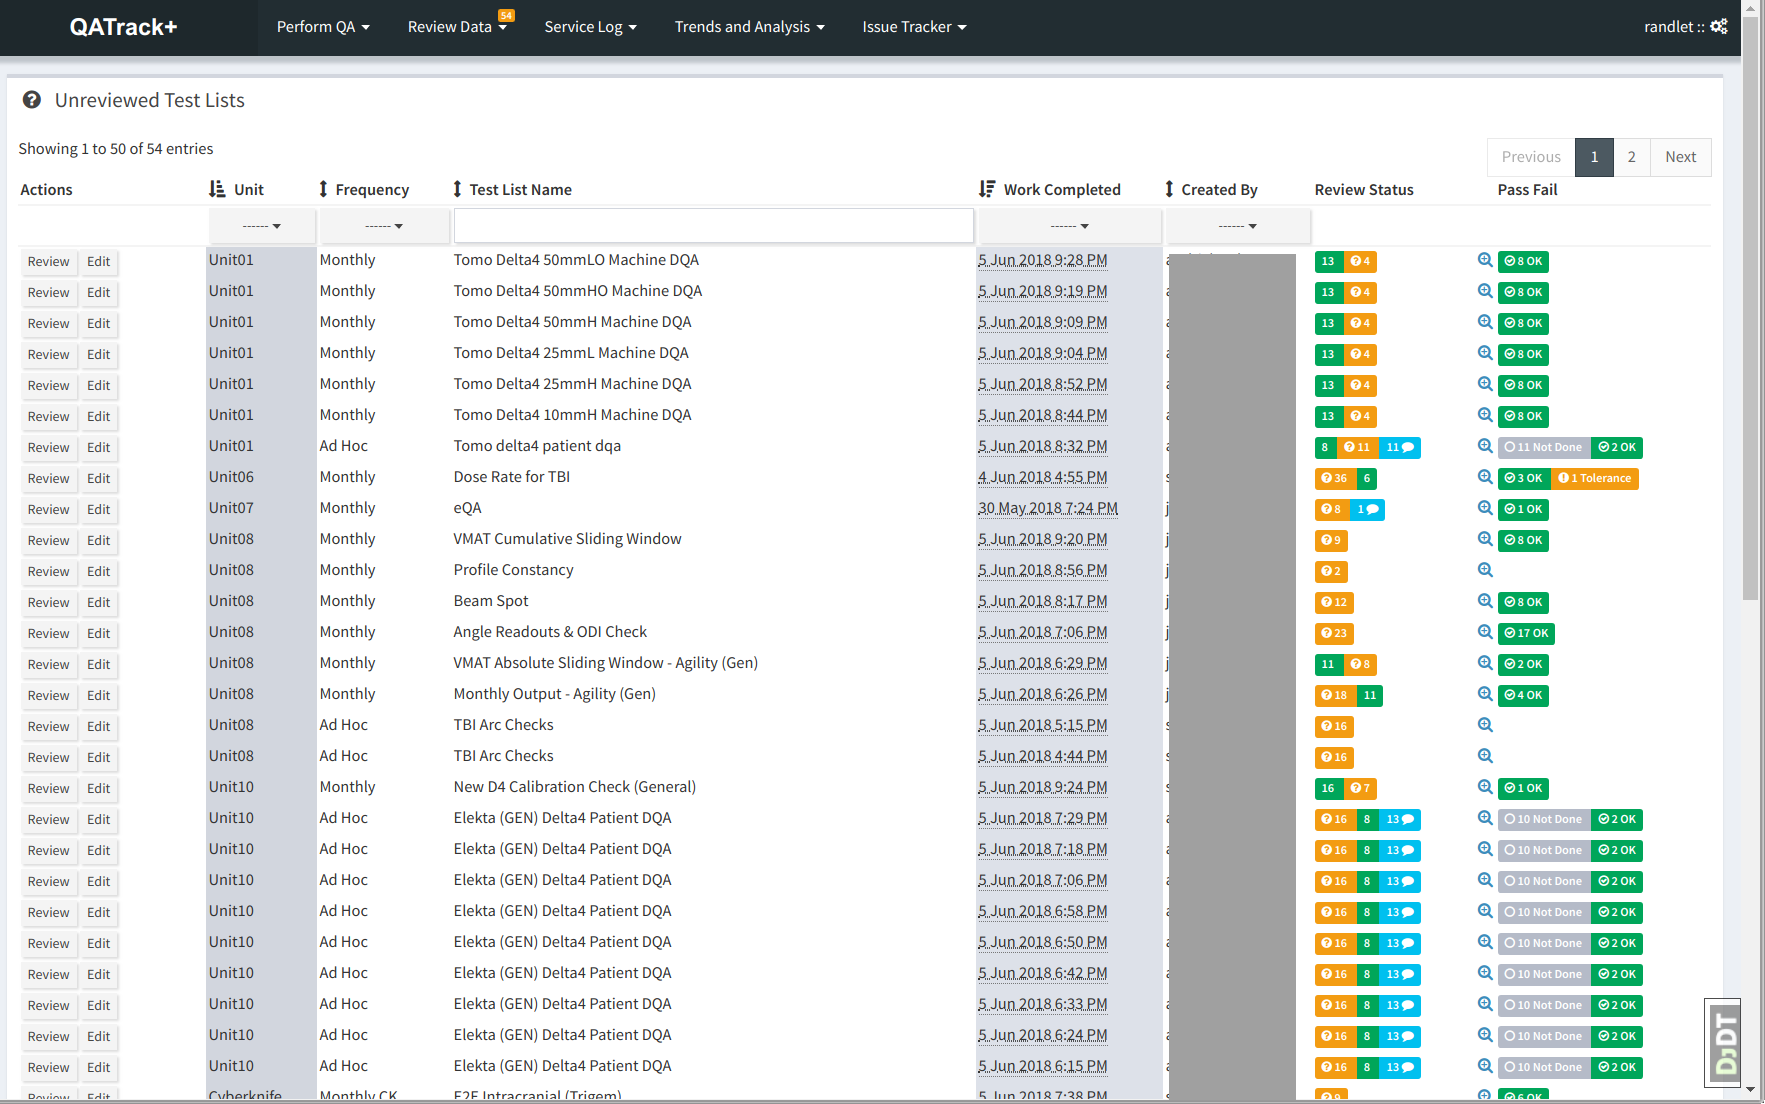Click magnifier icon for TBI Arc Checks 5:15 PM row
The image size is (1765, 1104).
1485,725
